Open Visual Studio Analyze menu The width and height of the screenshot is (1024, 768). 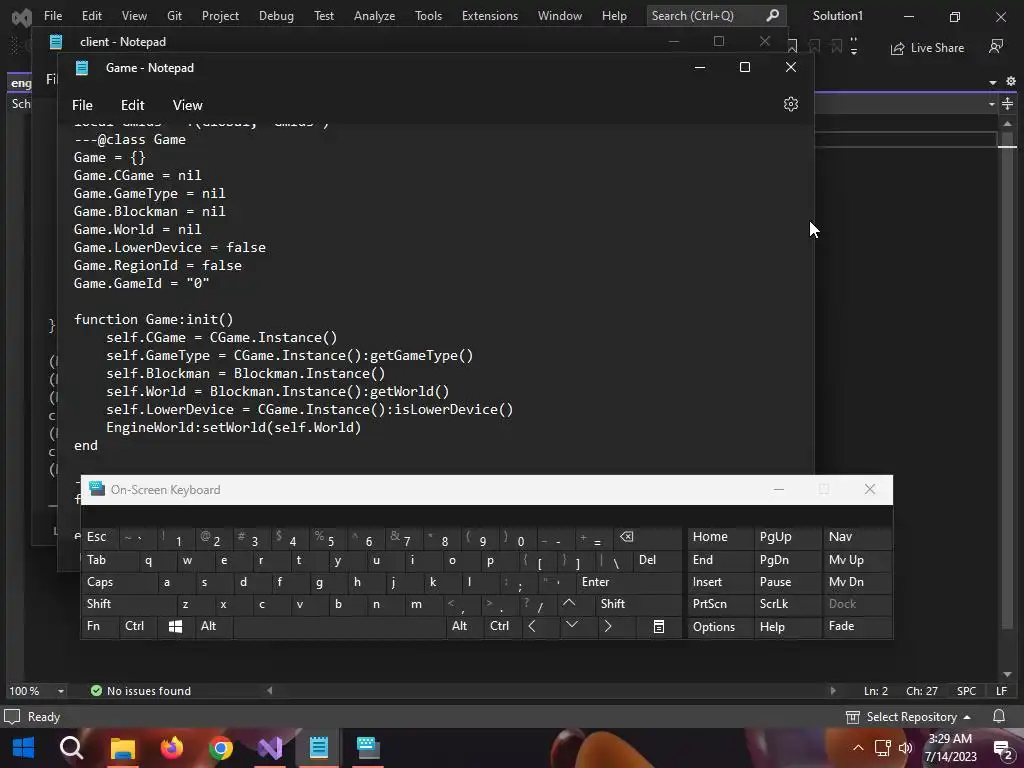(x=374, y=16)
